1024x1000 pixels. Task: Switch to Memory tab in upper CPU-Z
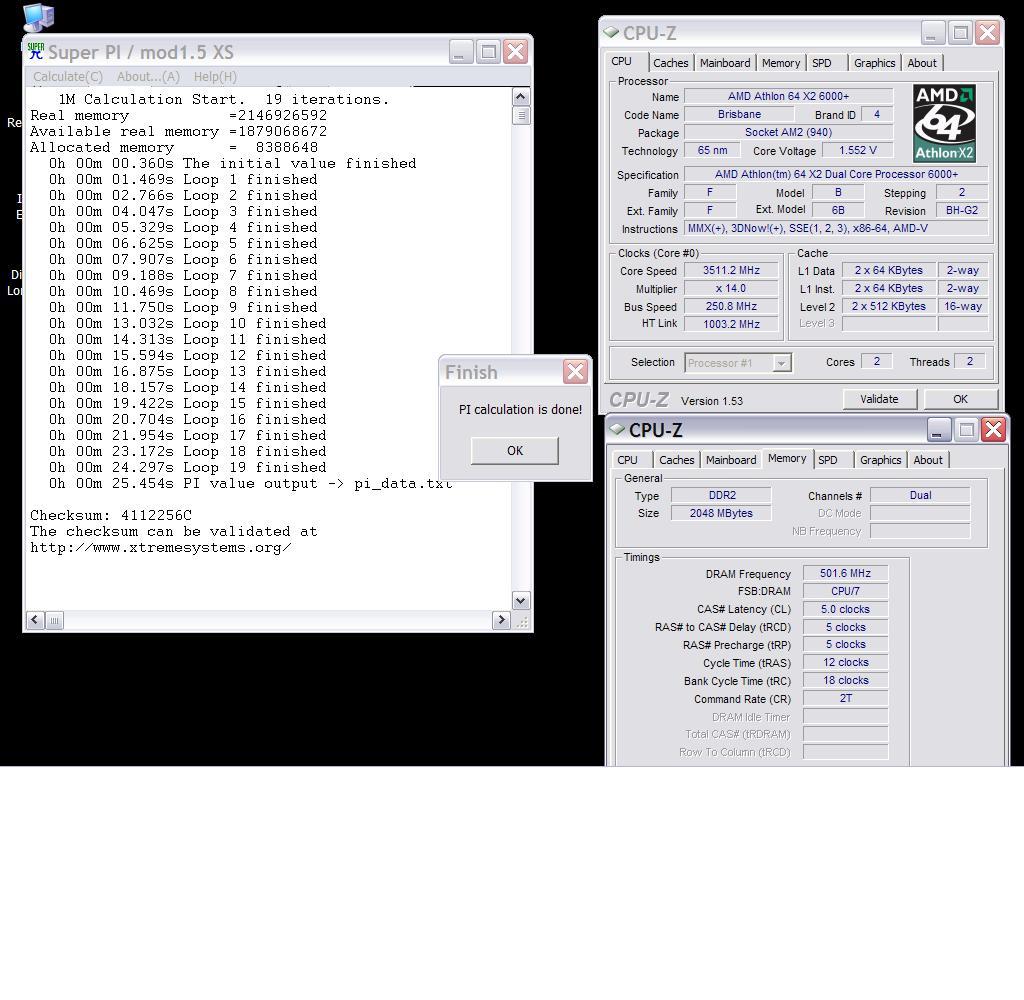(x=781, y=63)
